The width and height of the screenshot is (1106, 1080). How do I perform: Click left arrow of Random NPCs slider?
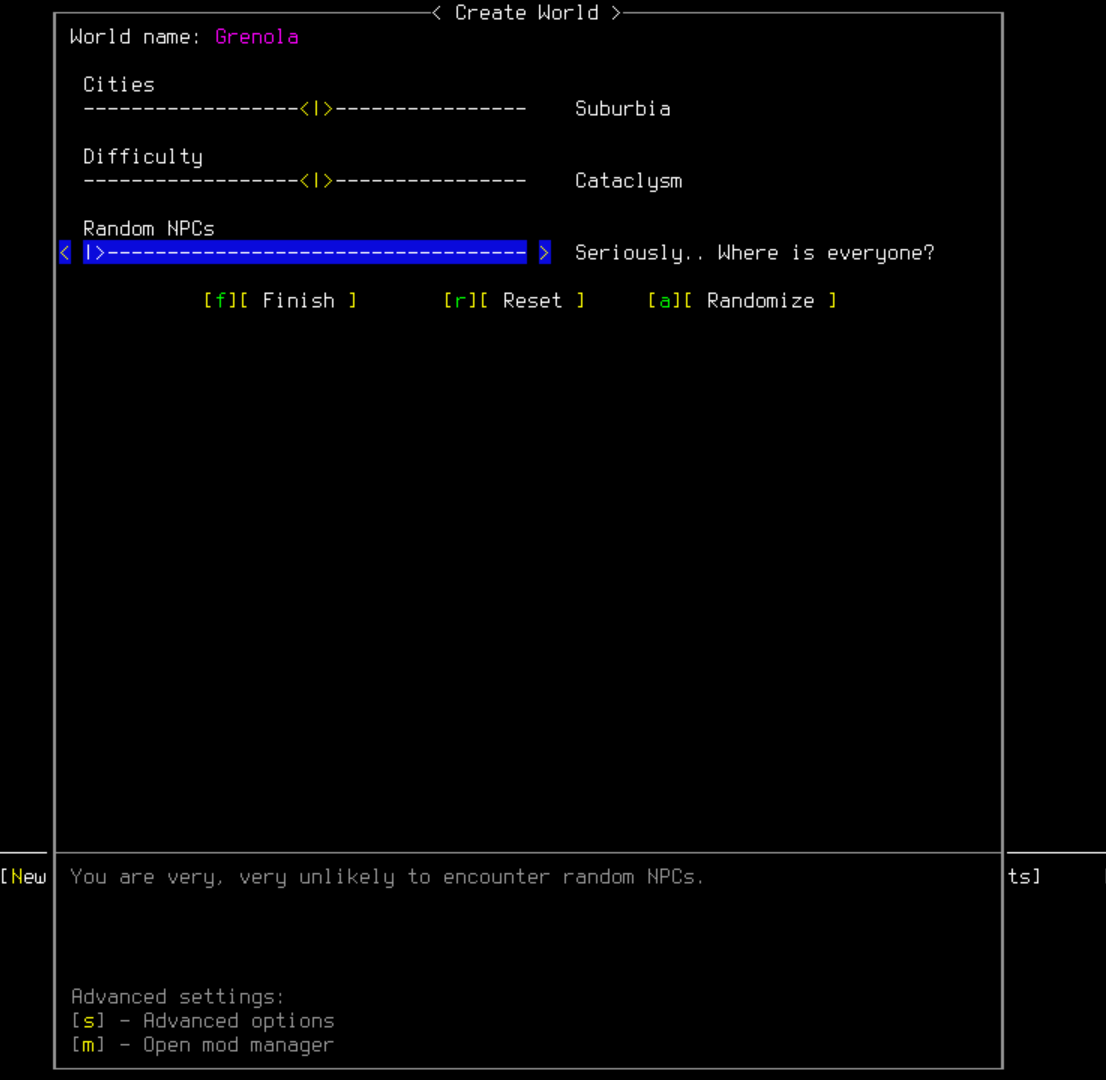coord(65,253)
